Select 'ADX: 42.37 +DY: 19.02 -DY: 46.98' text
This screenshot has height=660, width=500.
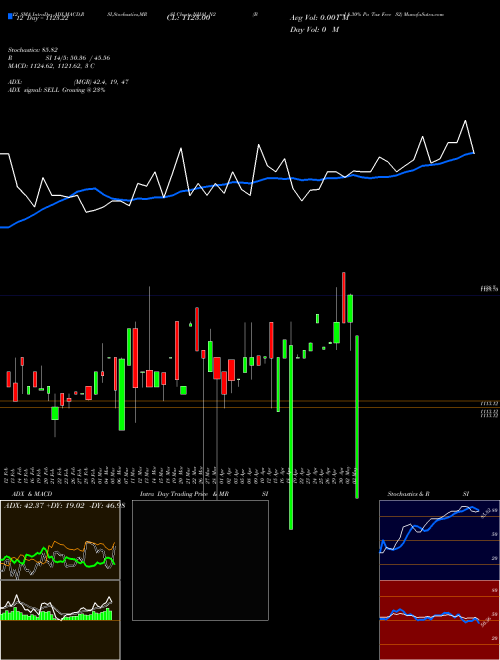[64, 505]
